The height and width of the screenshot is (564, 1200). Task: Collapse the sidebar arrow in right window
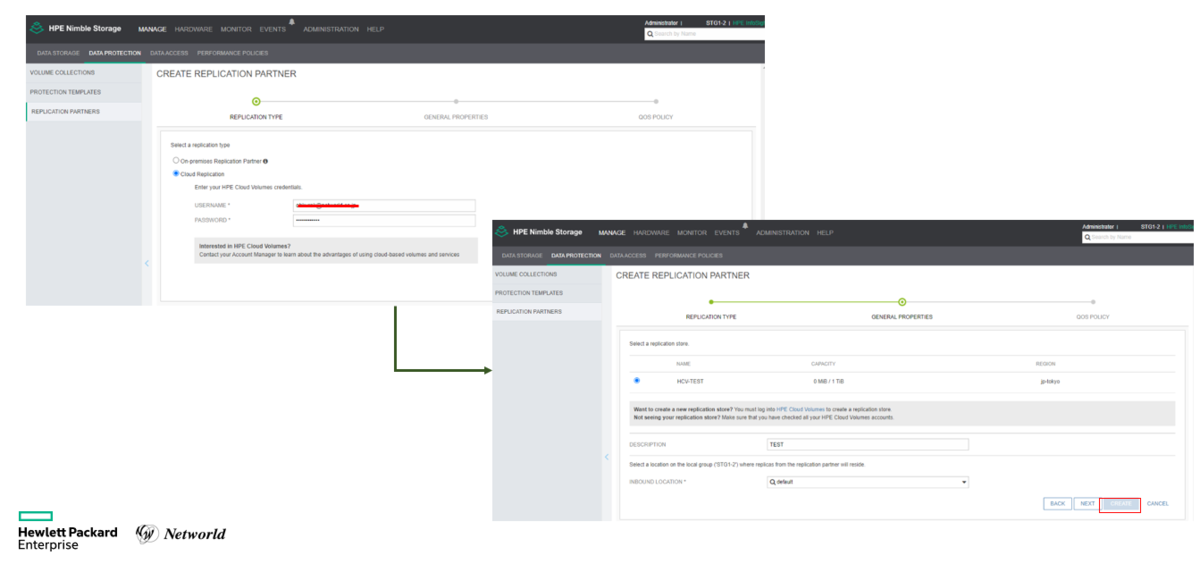[x=606, y=457]
